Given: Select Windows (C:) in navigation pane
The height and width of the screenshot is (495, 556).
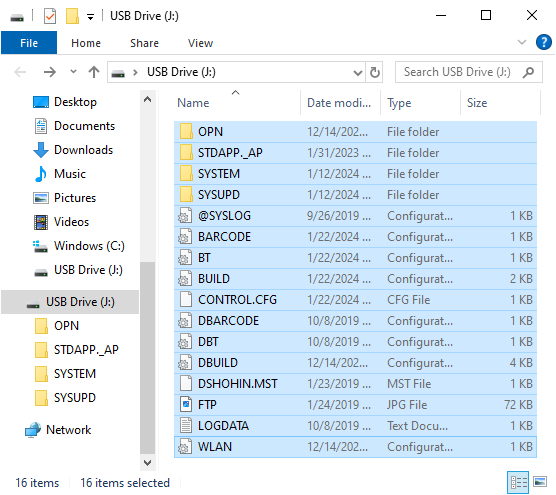Looking at the screenshot, I should 79,246.
